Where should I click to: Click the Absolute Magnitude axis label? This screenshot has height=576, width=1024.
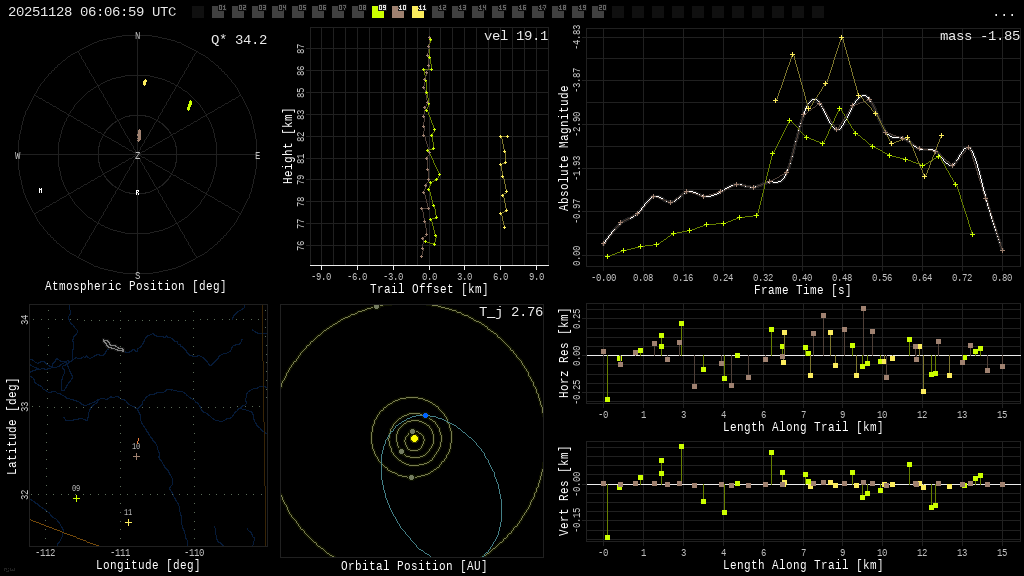click(563, 148)
